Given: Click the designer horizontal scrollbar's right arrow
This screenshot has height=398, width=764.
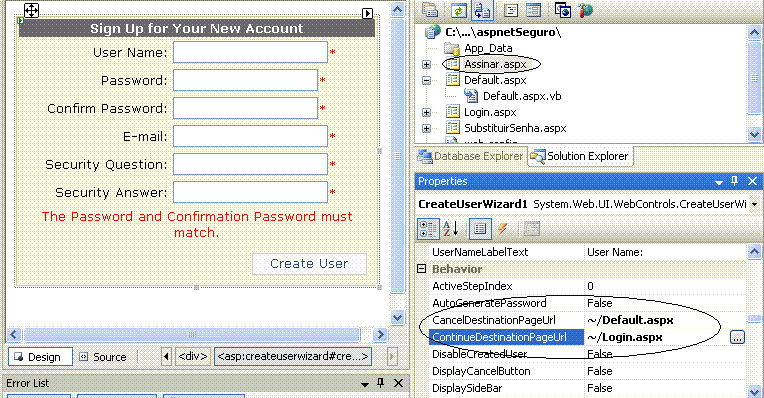Looking at the screenshot, I should coord(381,335).
